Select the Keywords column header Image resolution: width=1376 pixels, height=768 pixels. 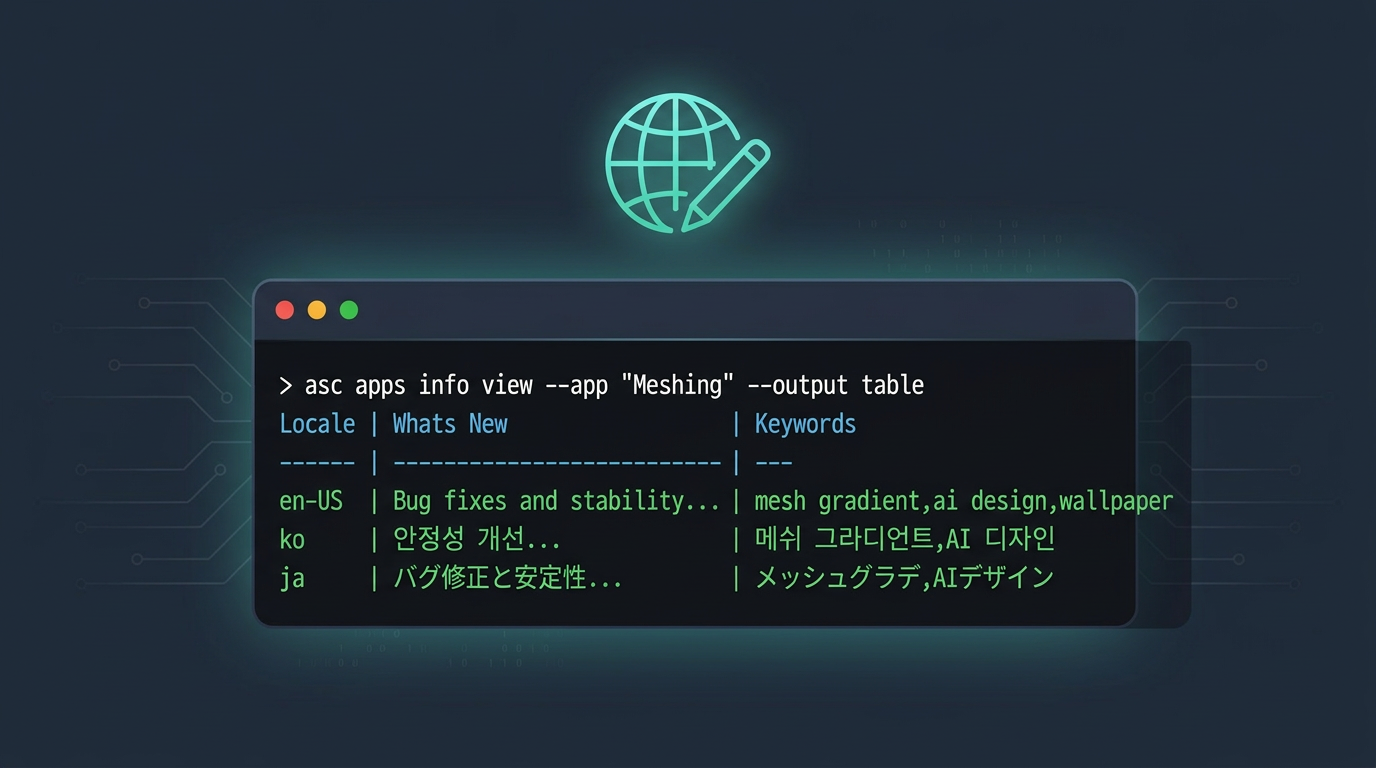click(806, 424)
